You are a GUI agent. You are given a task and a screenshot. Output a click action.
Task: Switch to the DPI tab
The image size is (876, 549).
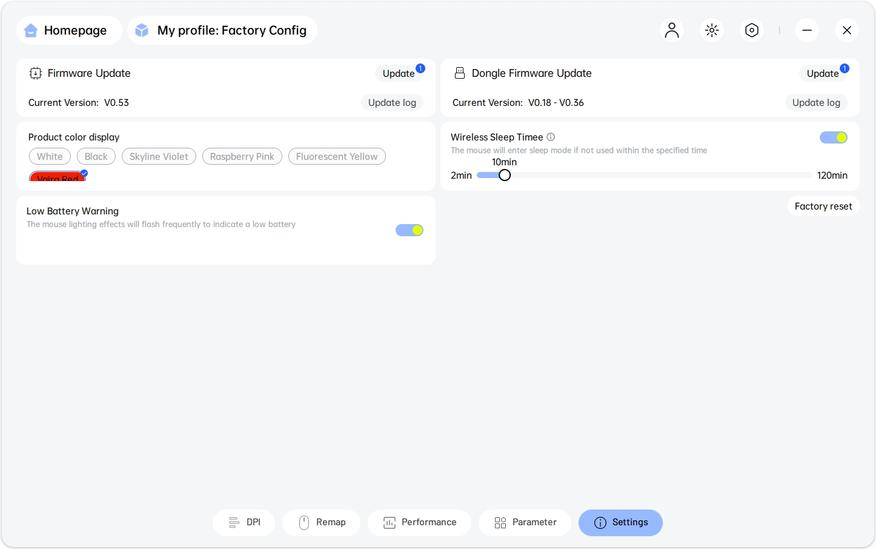(x=244, y=523)
